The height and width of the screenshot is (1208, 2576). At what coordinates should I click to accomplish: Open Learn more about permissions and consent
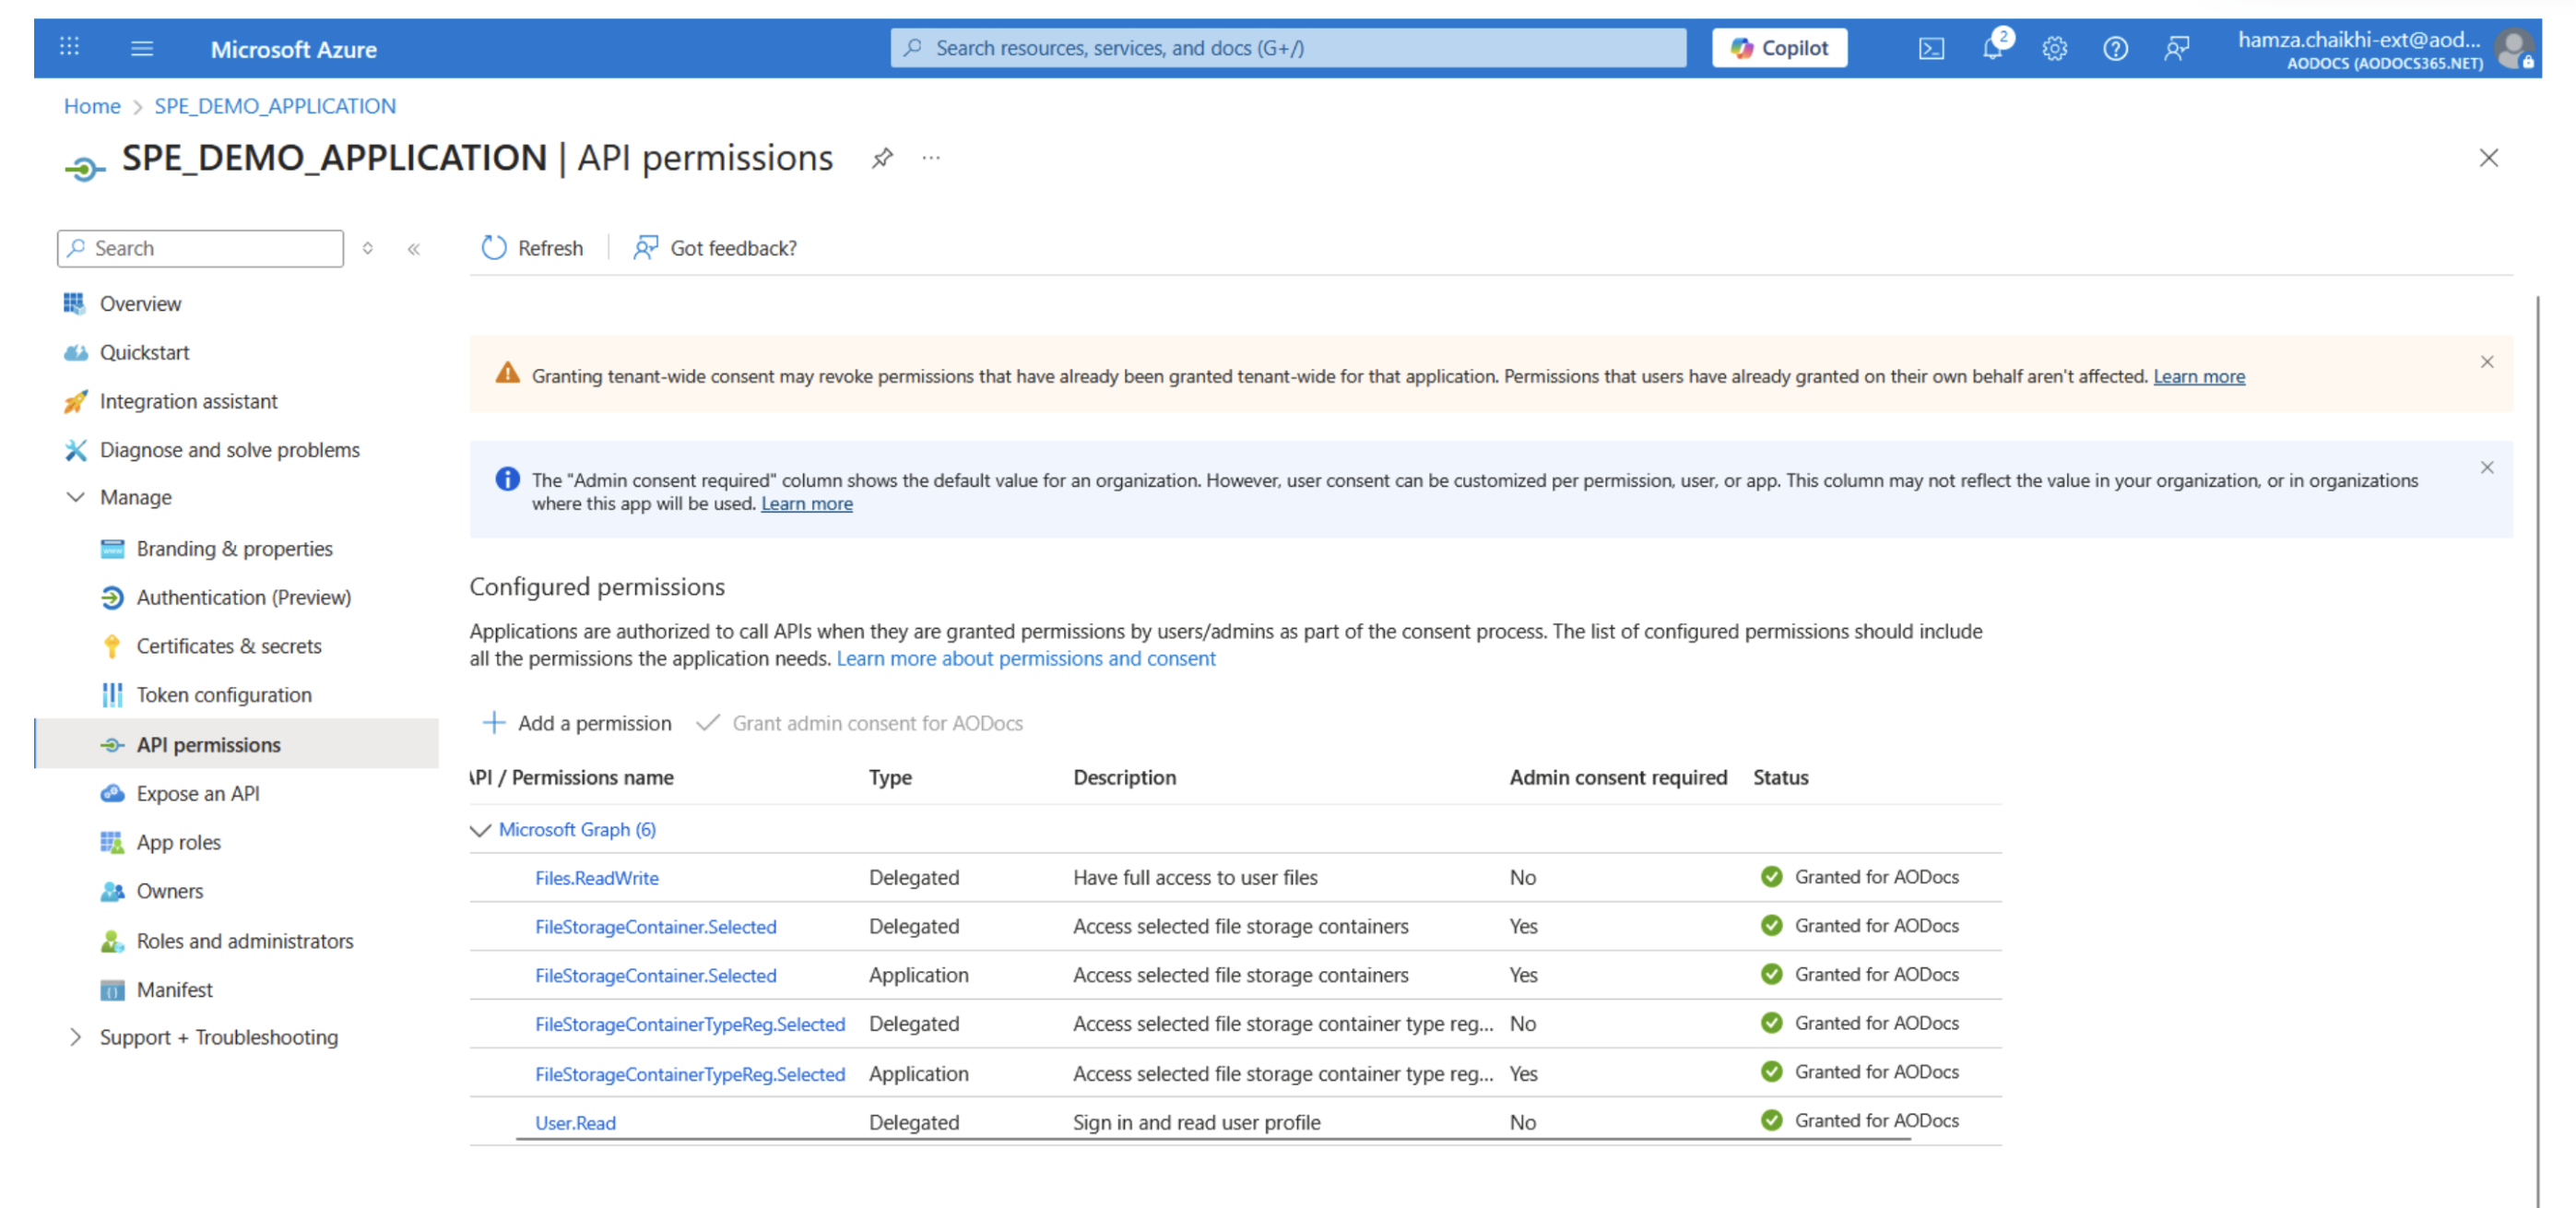[x=1026, y=659]
